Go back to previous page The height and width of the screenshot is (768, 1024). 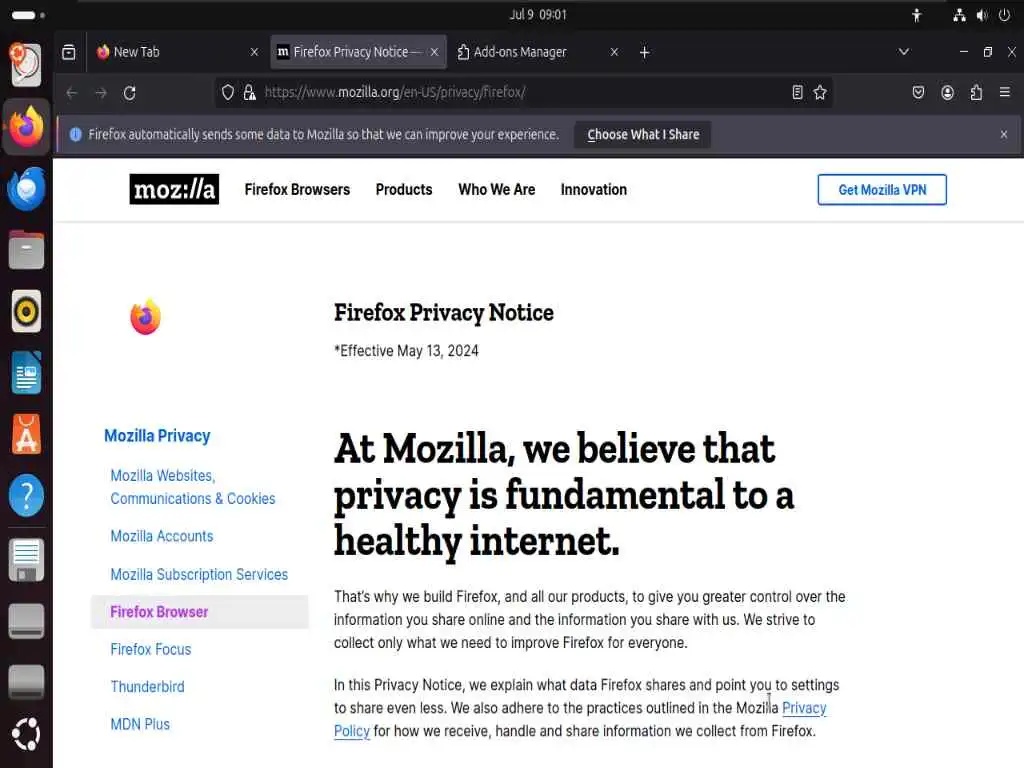(72, 93)
